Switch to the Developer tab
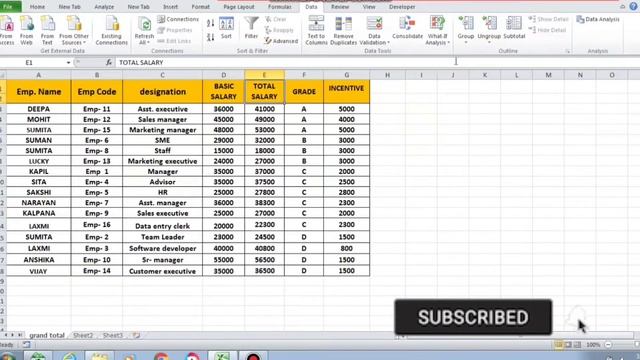 (x=402, y=7)
